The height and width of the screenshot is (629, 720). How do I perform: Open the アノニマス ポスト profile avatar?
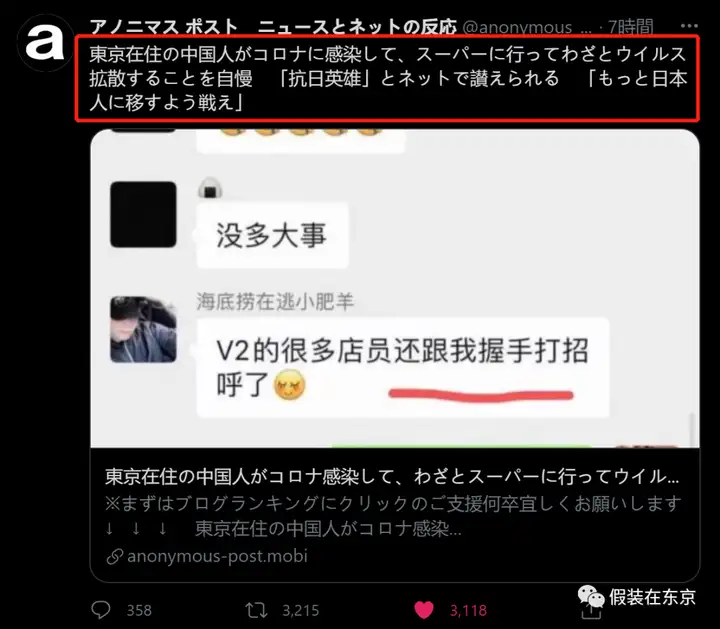(45, 43)
